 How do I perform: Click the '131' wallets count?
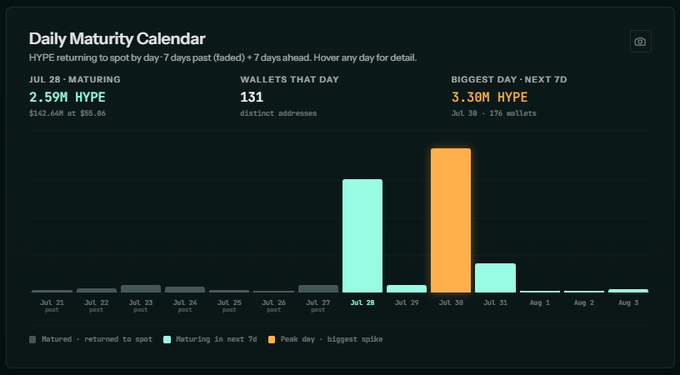(x=252, y=97)
